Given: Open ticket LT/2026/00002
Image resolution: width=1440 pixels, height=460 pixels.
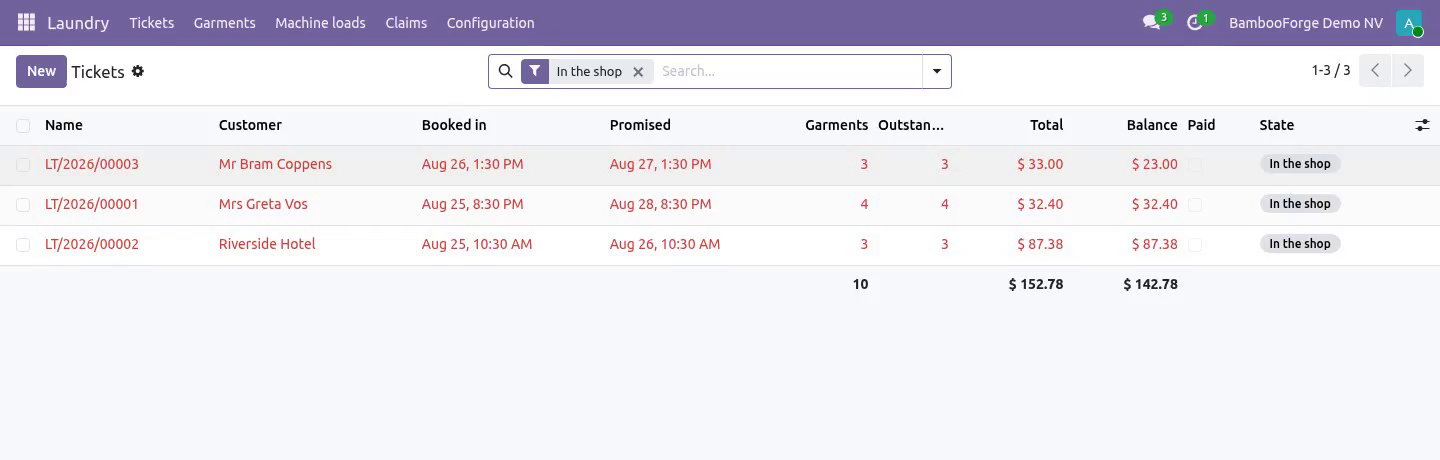Looking at the screenshot, I should [92, 244].
